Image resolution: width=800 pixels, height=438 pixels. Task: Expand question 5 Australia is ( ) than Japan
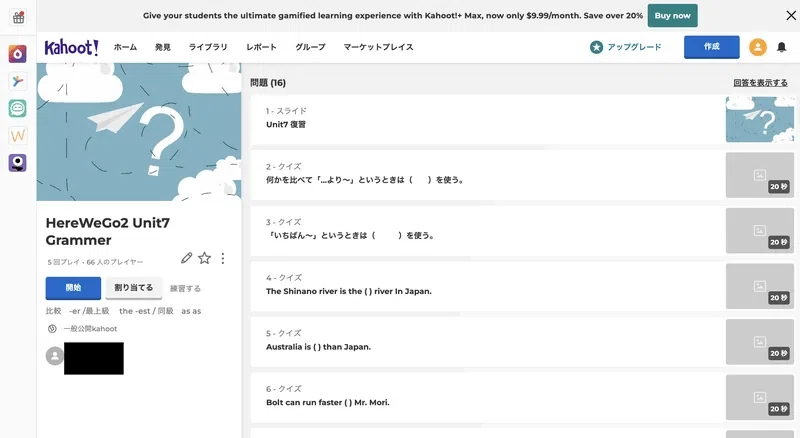coord(522,342)
